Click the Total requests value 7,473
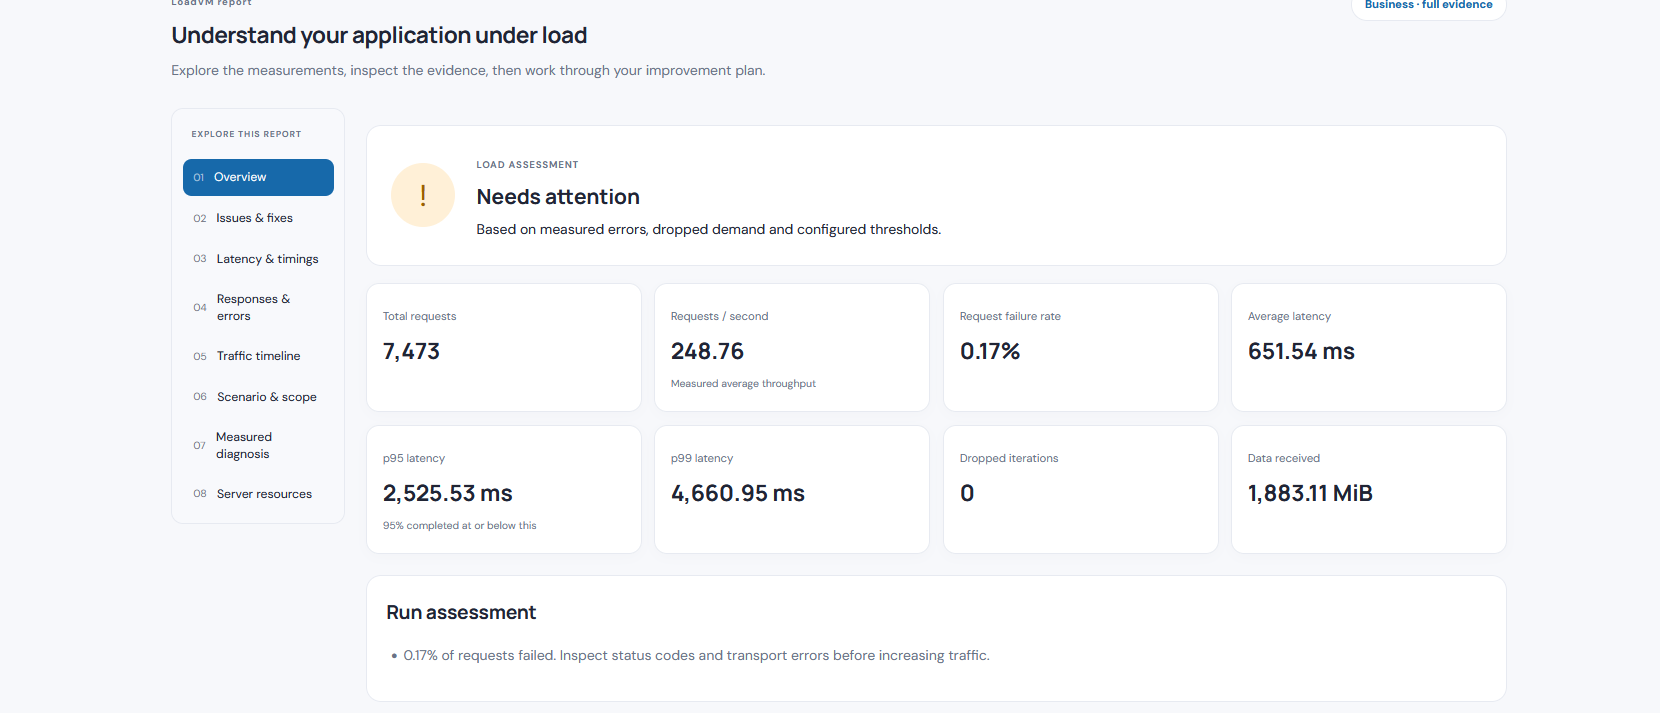The width and height of the screenshot is (1660, 713). pos(411,351)
